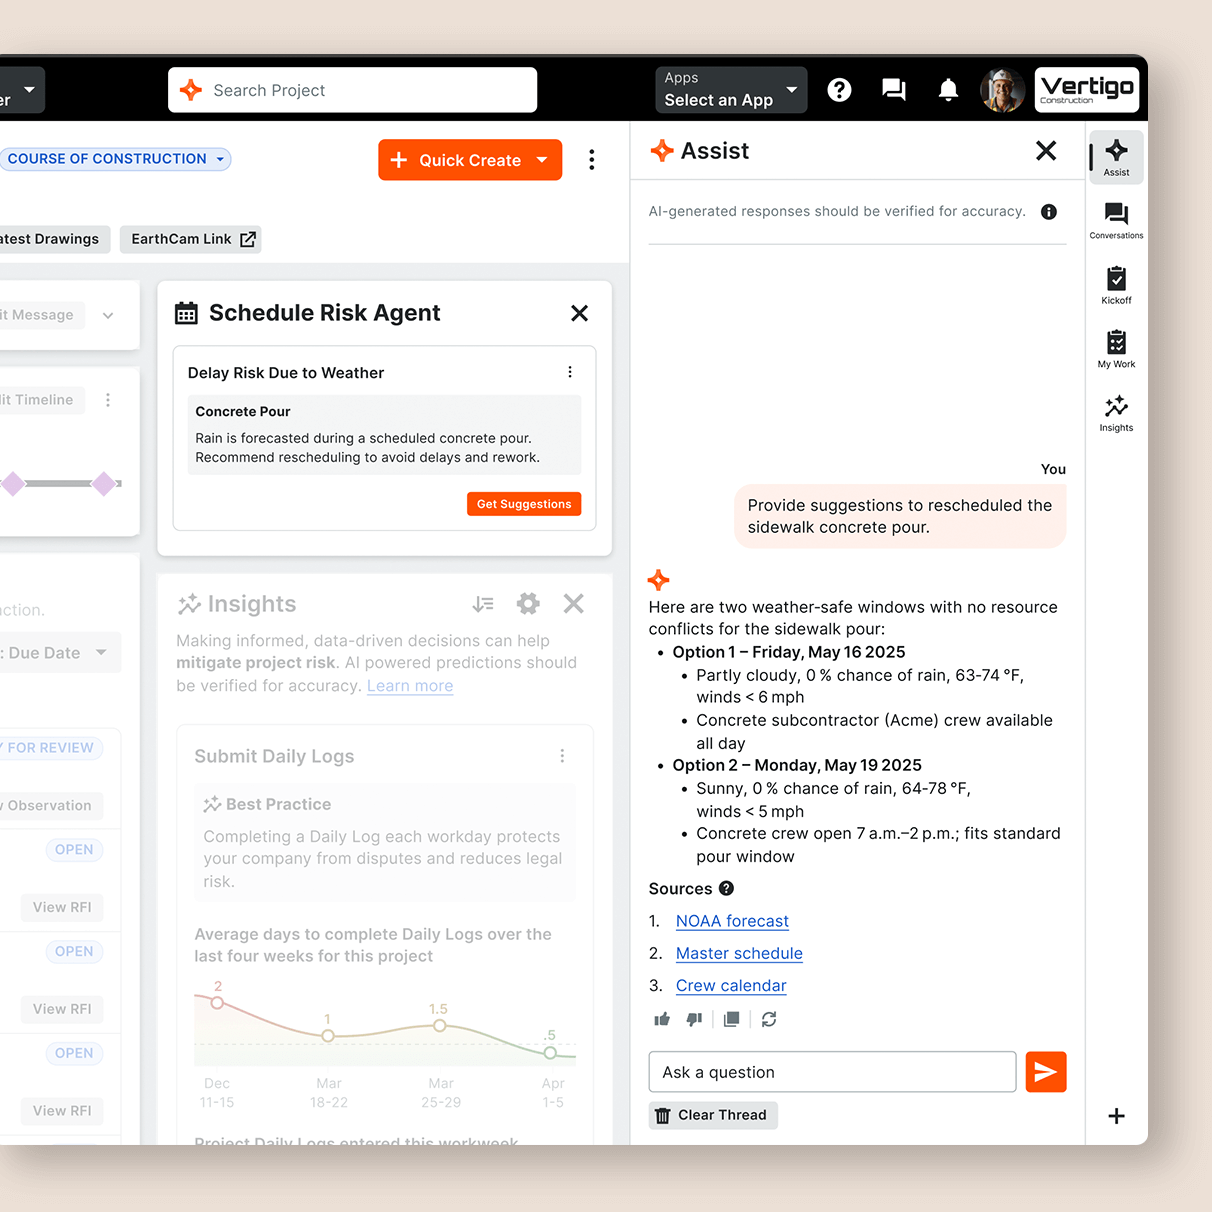Give the AI answer a thumbs up
This screenshot has height=1212, width=1212.
tap(661, 1019)
